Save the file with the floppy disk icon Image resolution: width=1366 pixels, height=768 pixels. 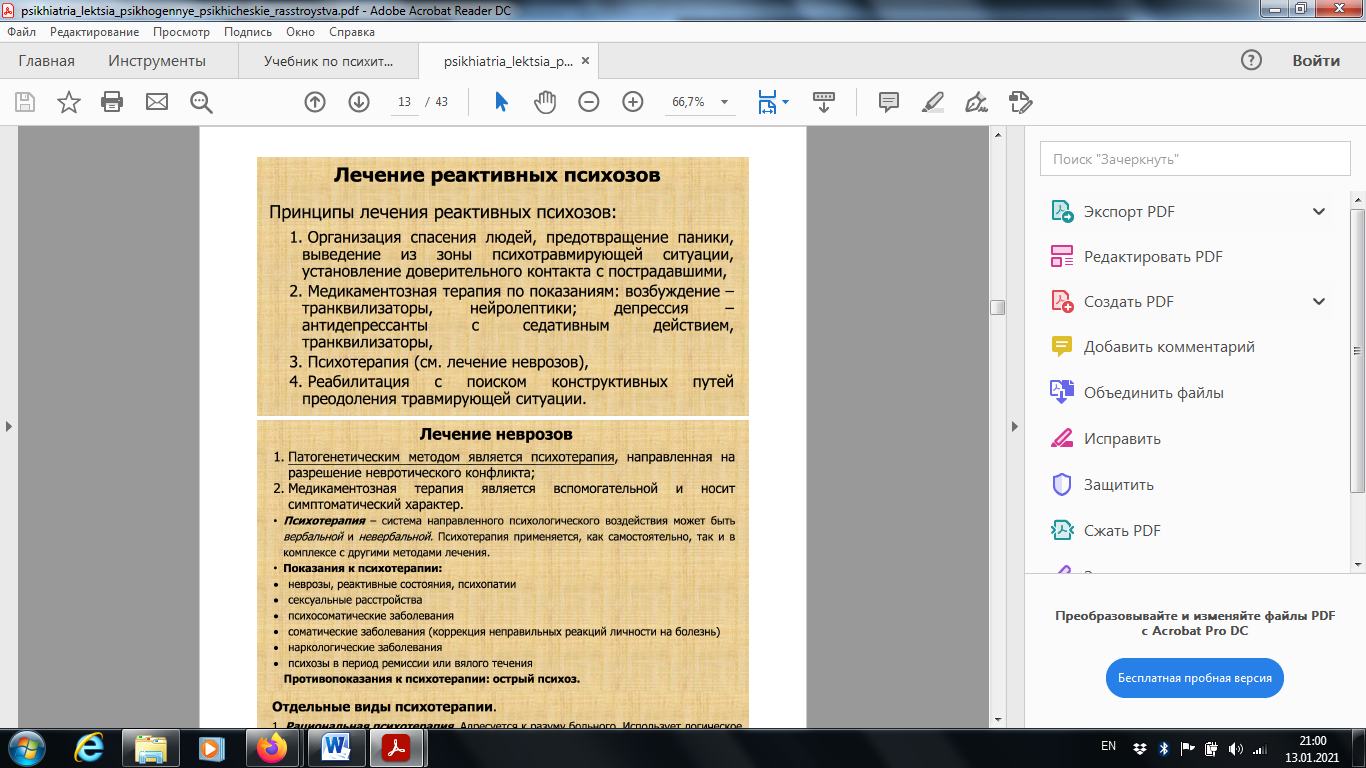[x=25, y=102]
